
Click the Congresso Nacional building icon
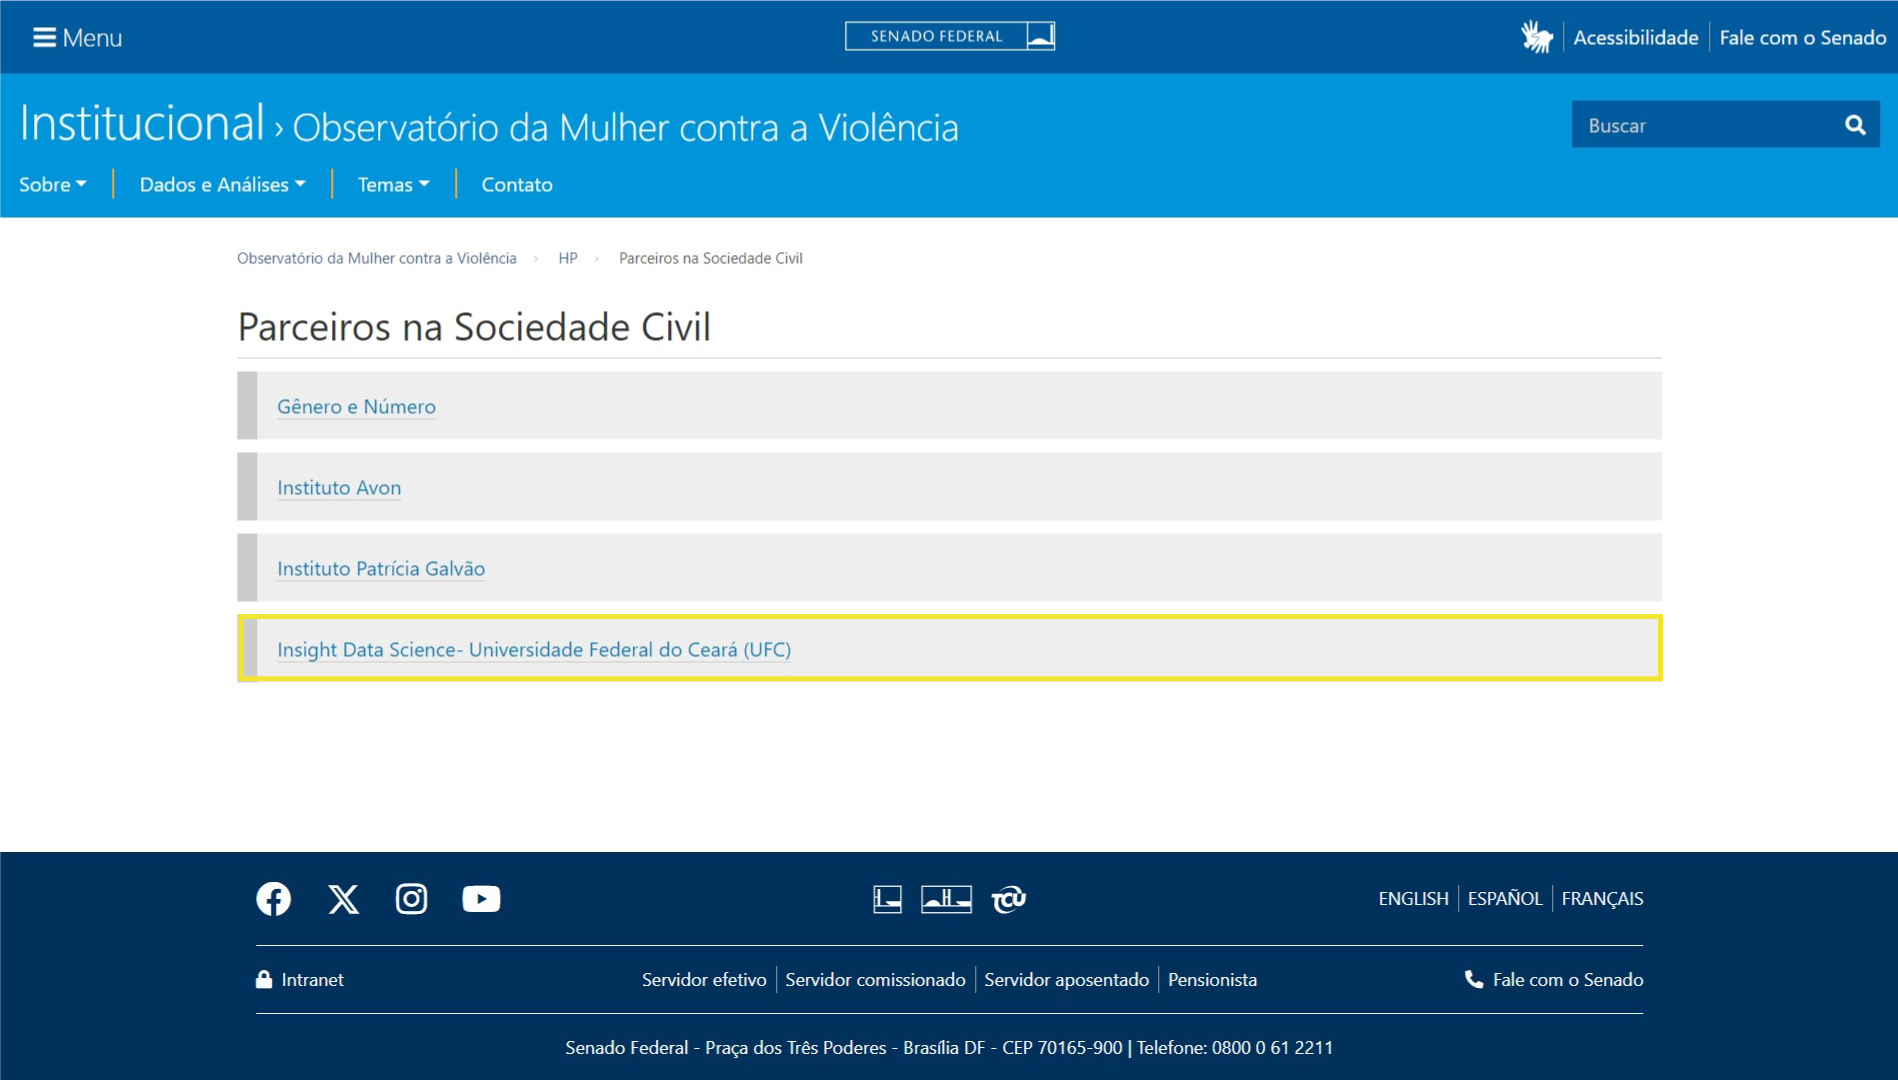point(946,899)
